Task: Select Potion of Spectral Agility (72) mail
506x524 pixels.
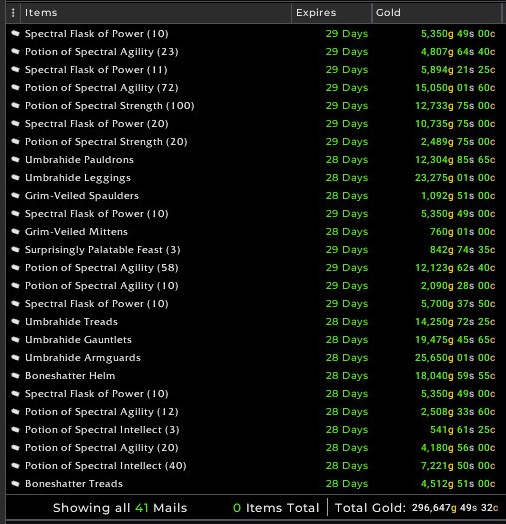Action: click(254, 88)
